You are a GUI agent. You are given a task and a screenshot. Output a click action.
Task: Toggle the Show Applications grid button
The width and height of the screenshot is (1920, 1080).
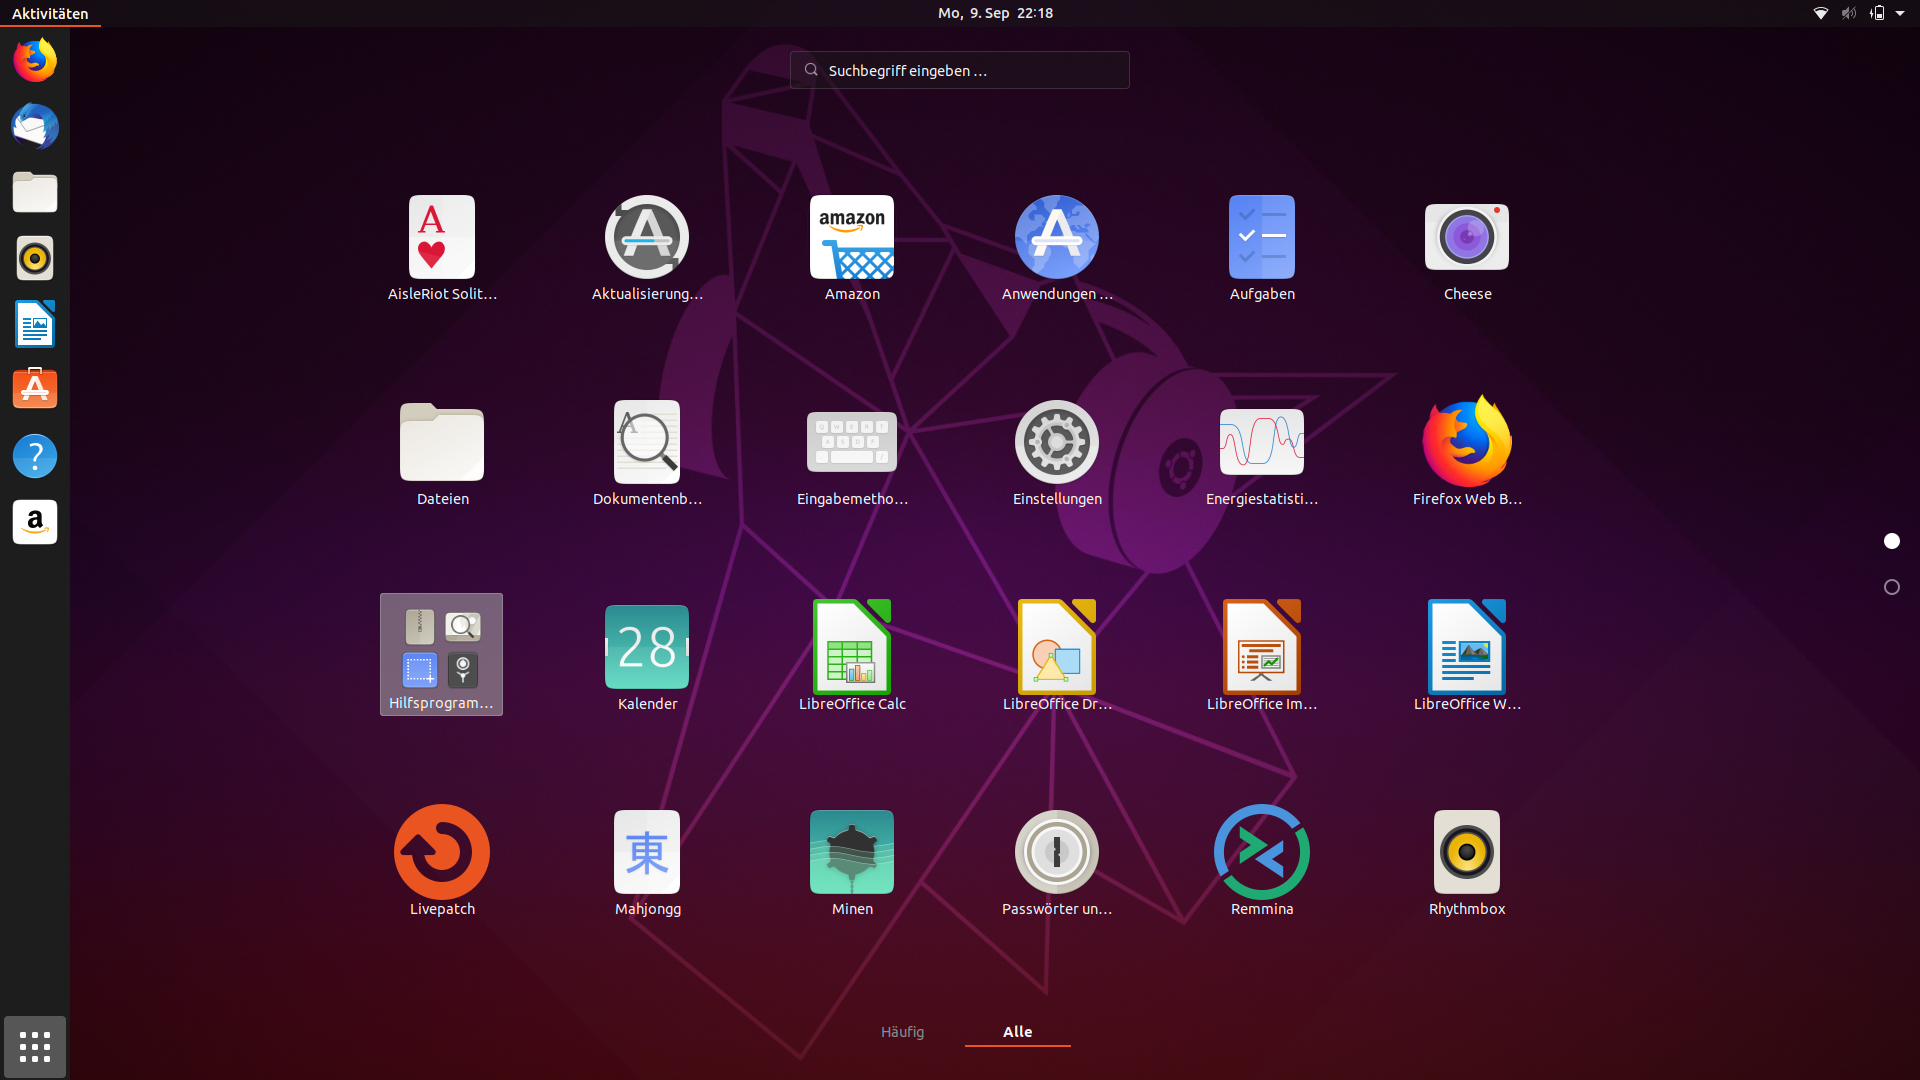pos(35,1047)
